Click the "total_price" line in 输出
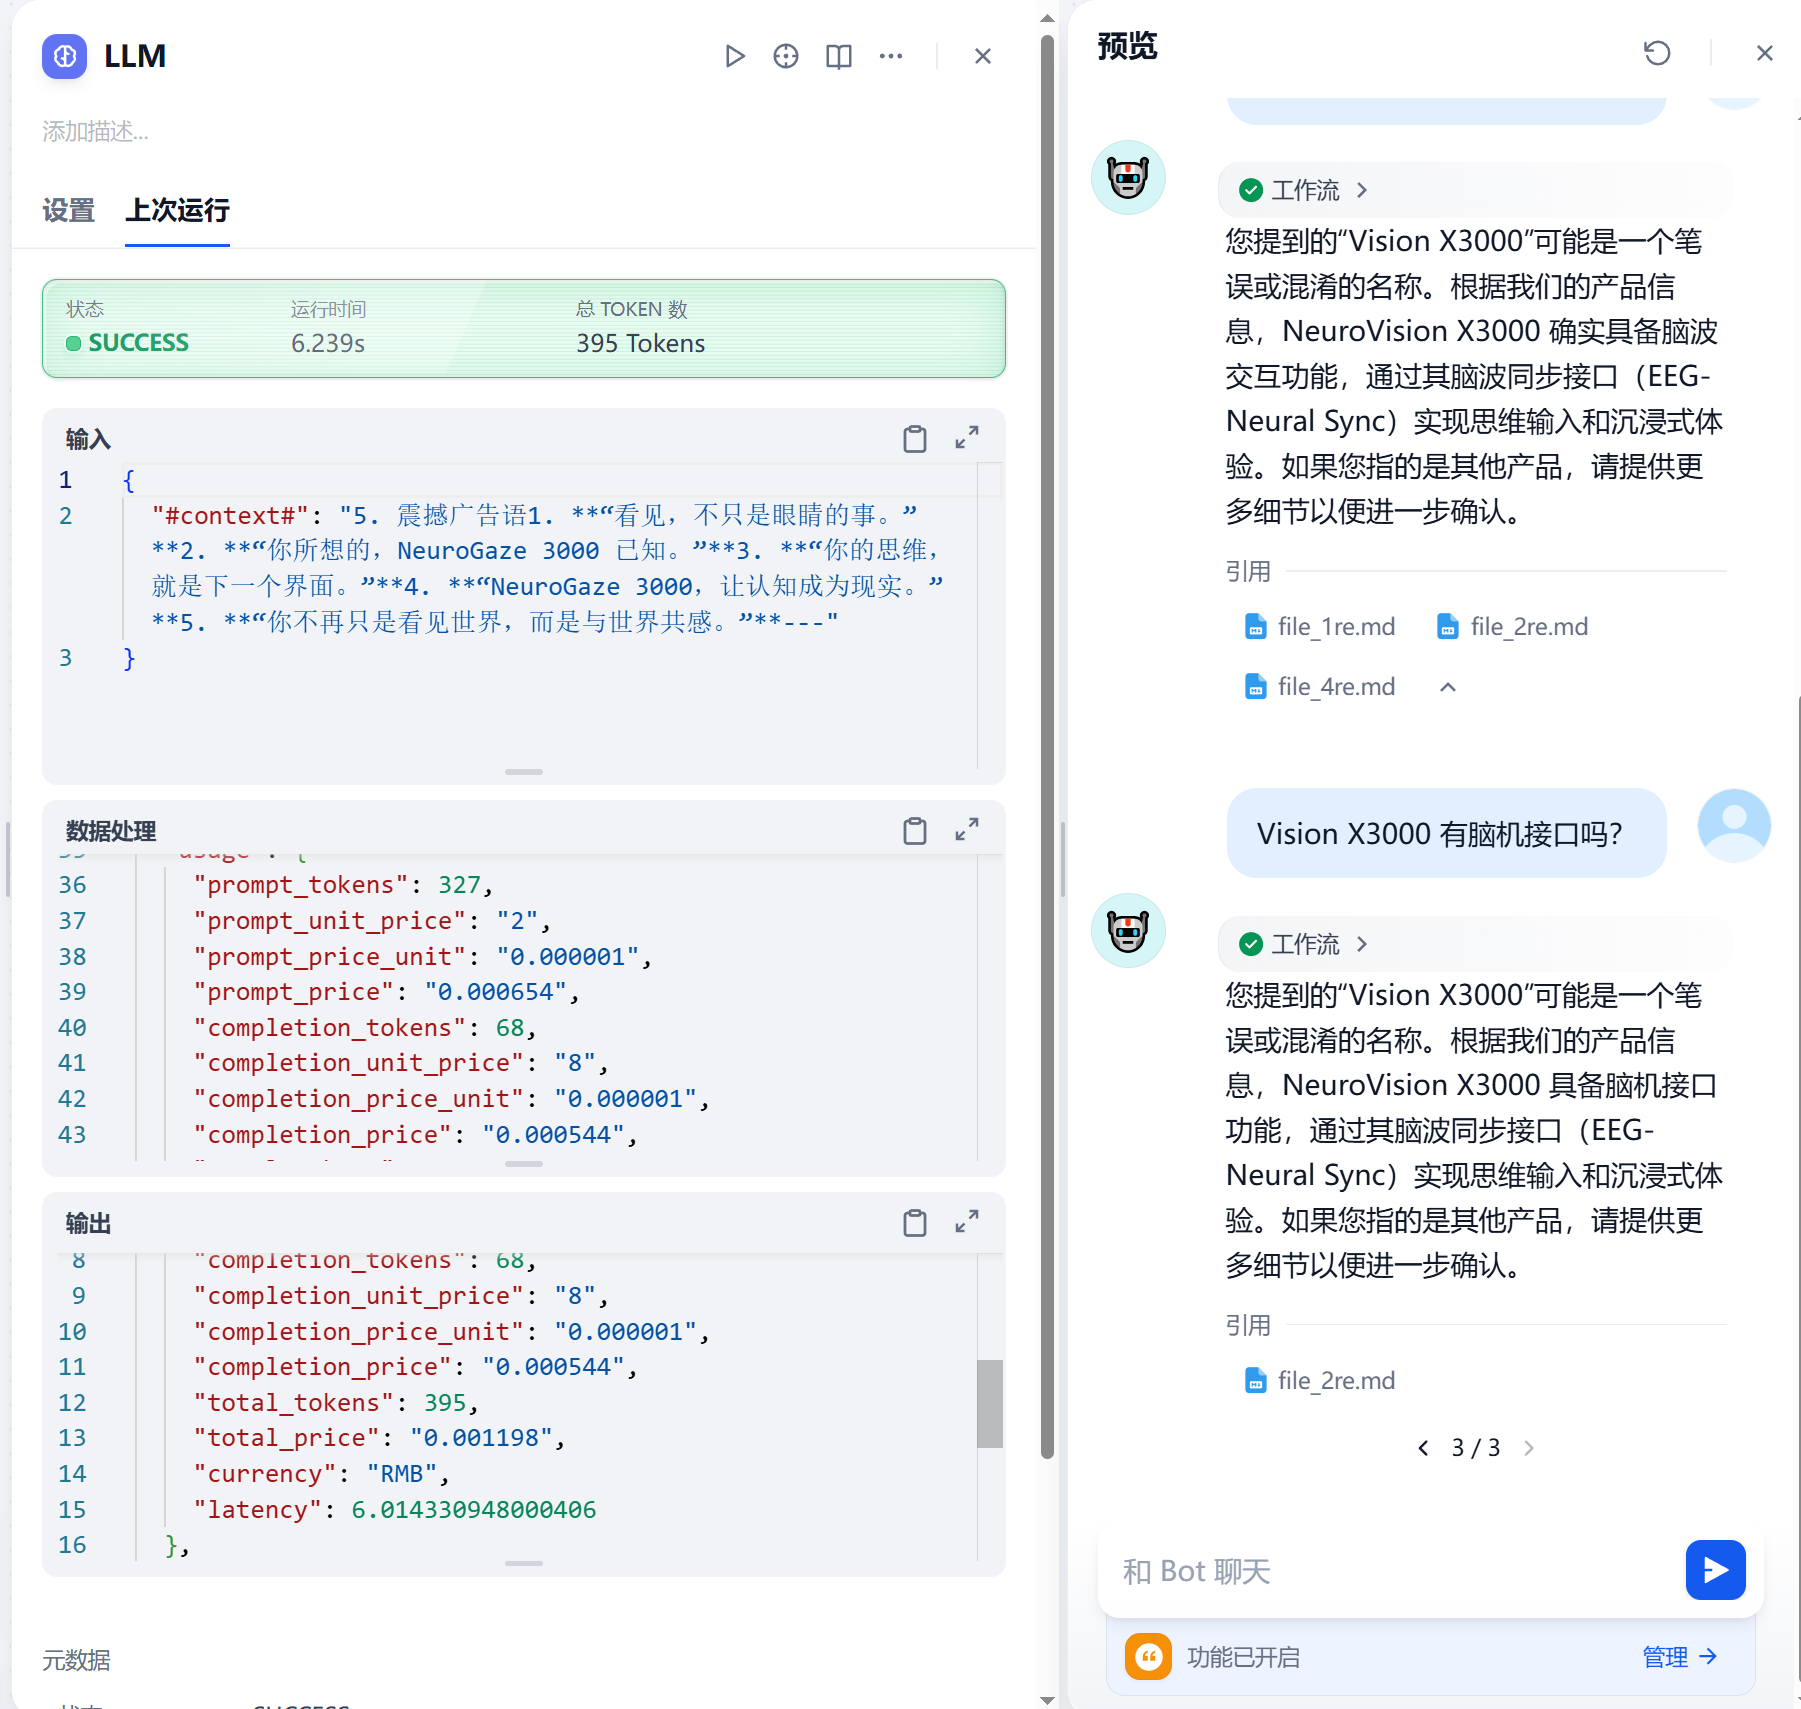The height and width of the screenshot is (1709, 1801). pos(380,1438)
